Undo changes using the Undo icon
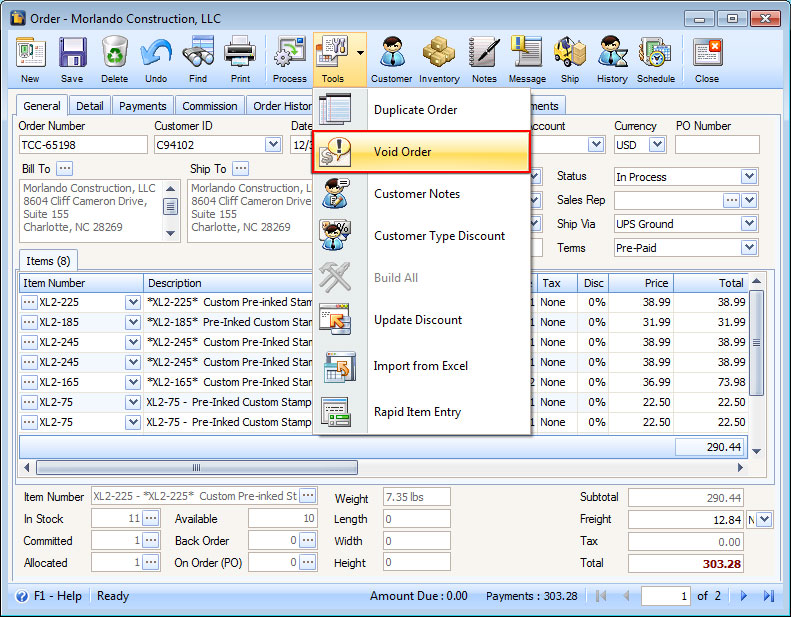Image resolution: width=791 pixels, height=617 pixels. coord(156,59)
